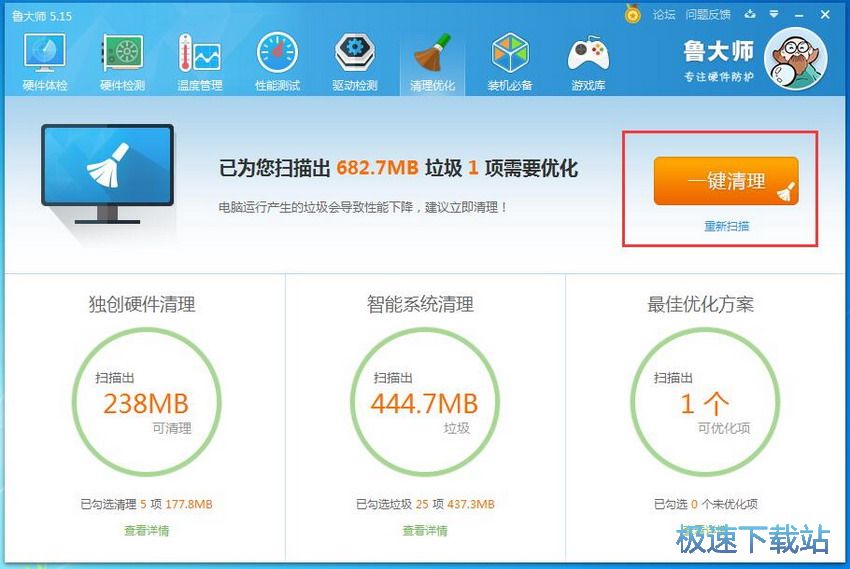Click the 已勾选 0 个未优化项 text

(x=705, y=505)
